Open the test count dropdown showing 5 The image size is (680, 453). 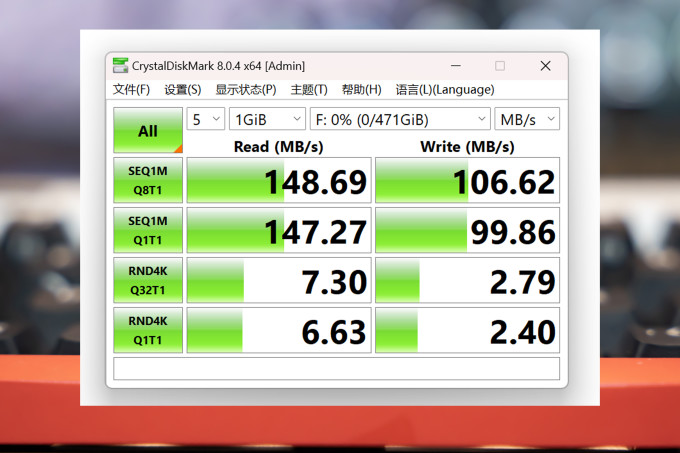pos(206,119)
